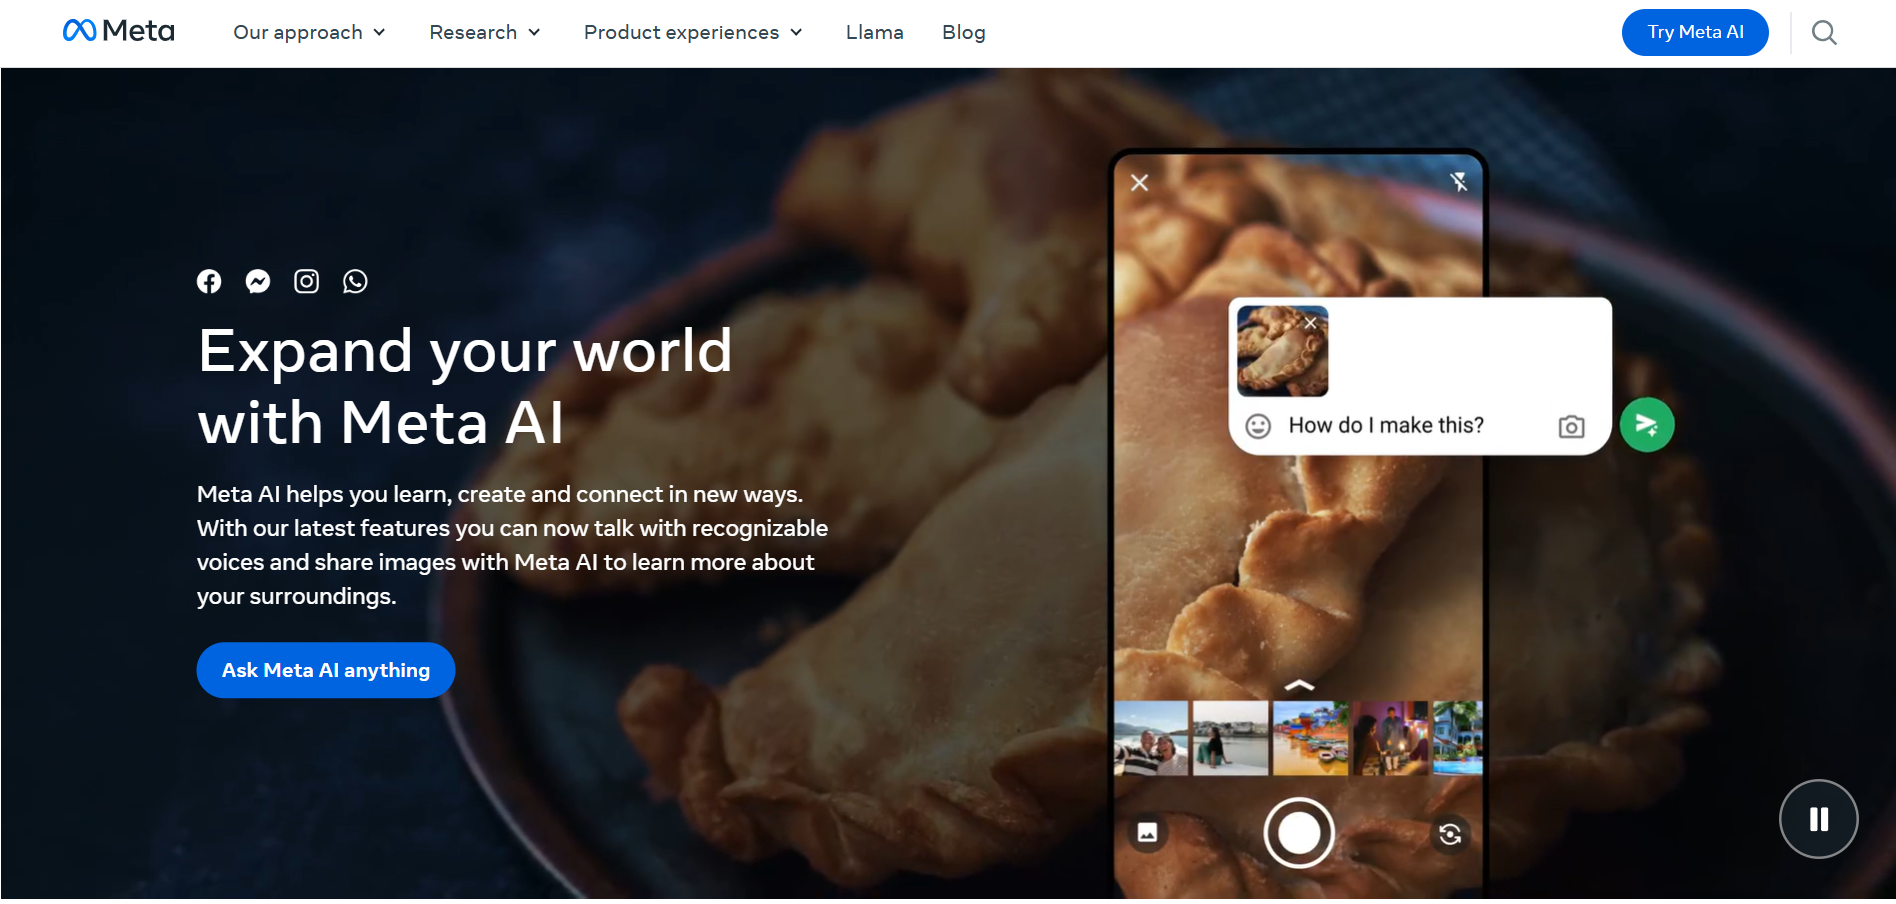Expand the Product experiences dropdown
1896x904 pixels.
click(x=693, y=33)
